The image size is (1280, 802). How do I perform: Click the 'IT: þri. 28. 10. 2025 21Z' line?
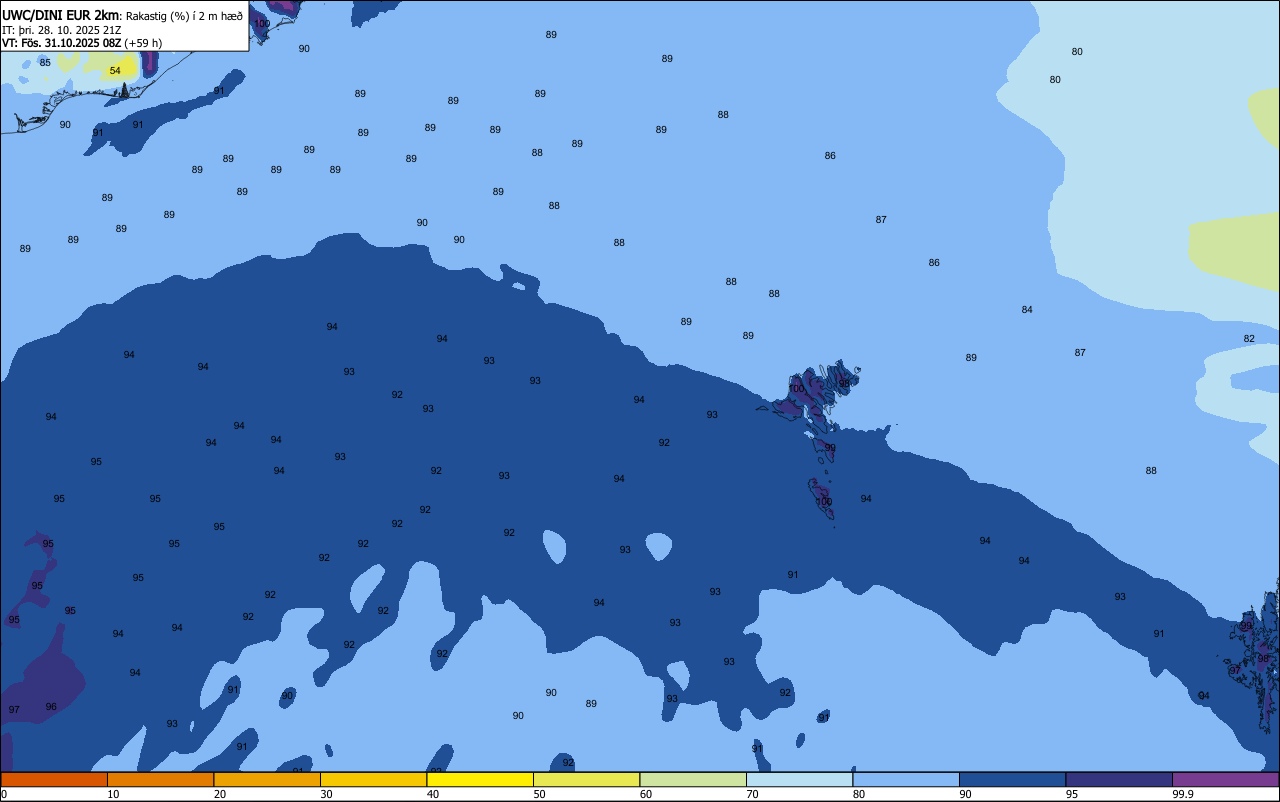point(62,30)
